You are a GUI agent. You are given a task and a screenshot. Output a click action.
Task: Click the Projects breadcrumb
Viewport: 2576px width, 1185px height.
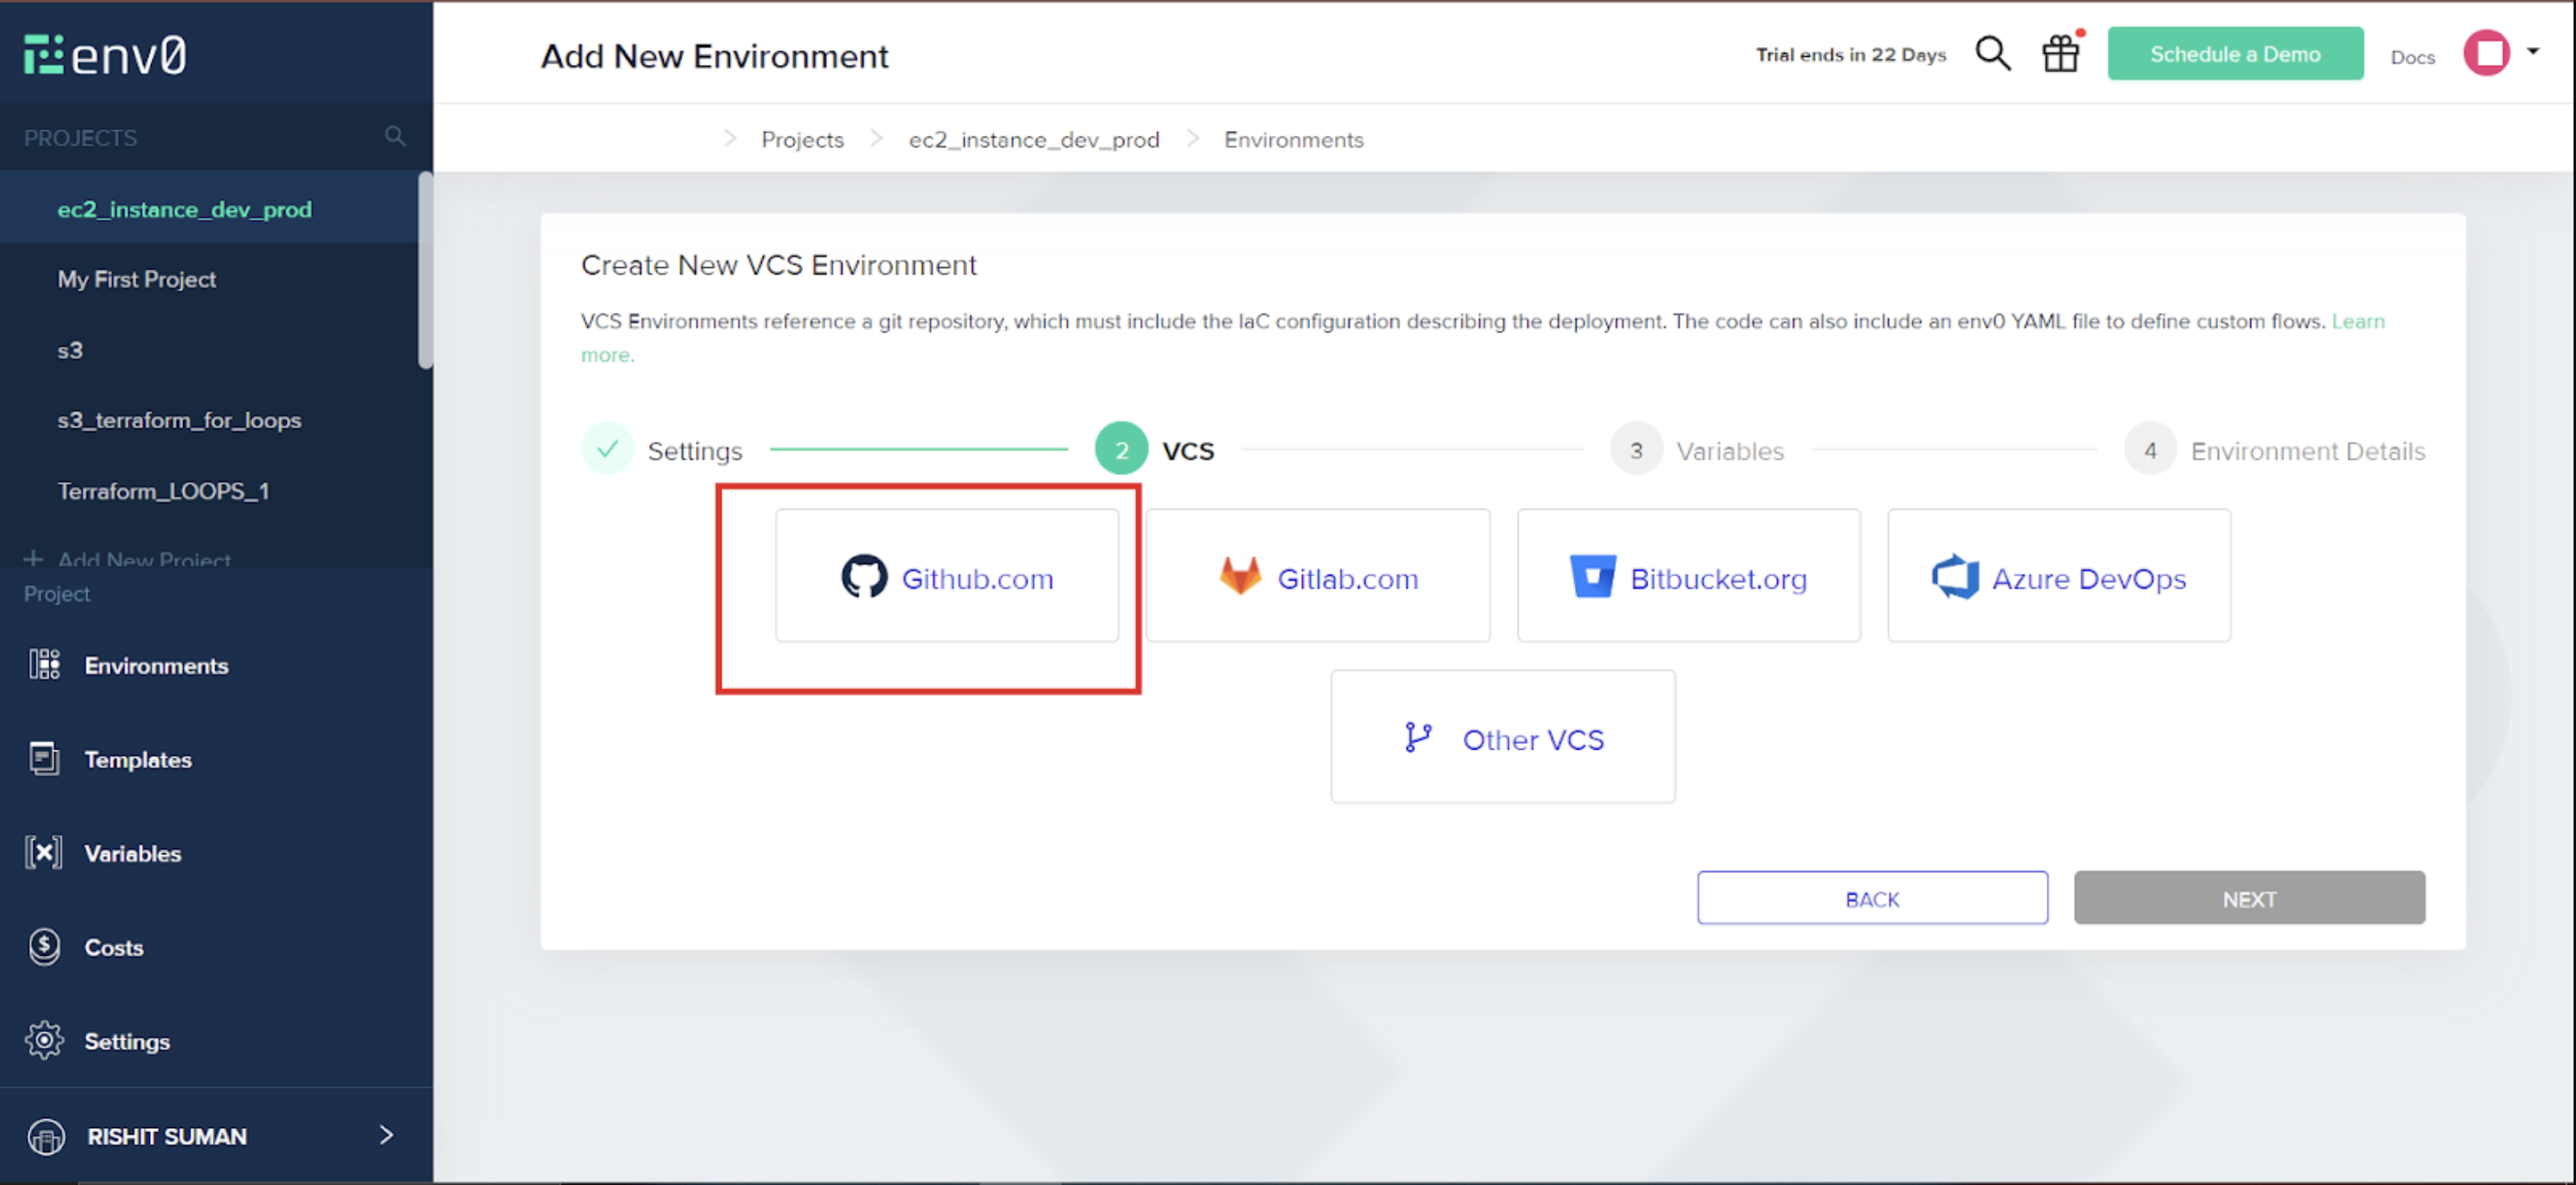pyautogui.click(x=802, y=139)
